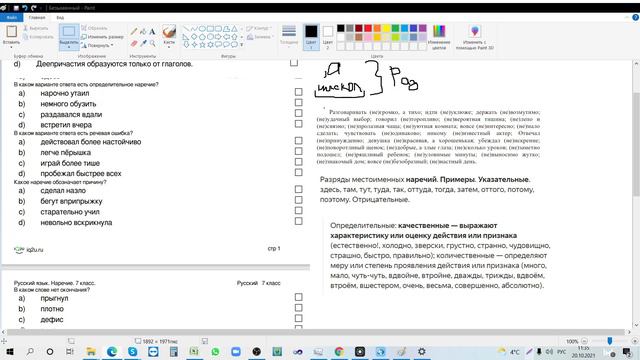The width and height of the screenshot is (640, 360).
Task: Open Изменить размер resize dialog
Action: 102,37
